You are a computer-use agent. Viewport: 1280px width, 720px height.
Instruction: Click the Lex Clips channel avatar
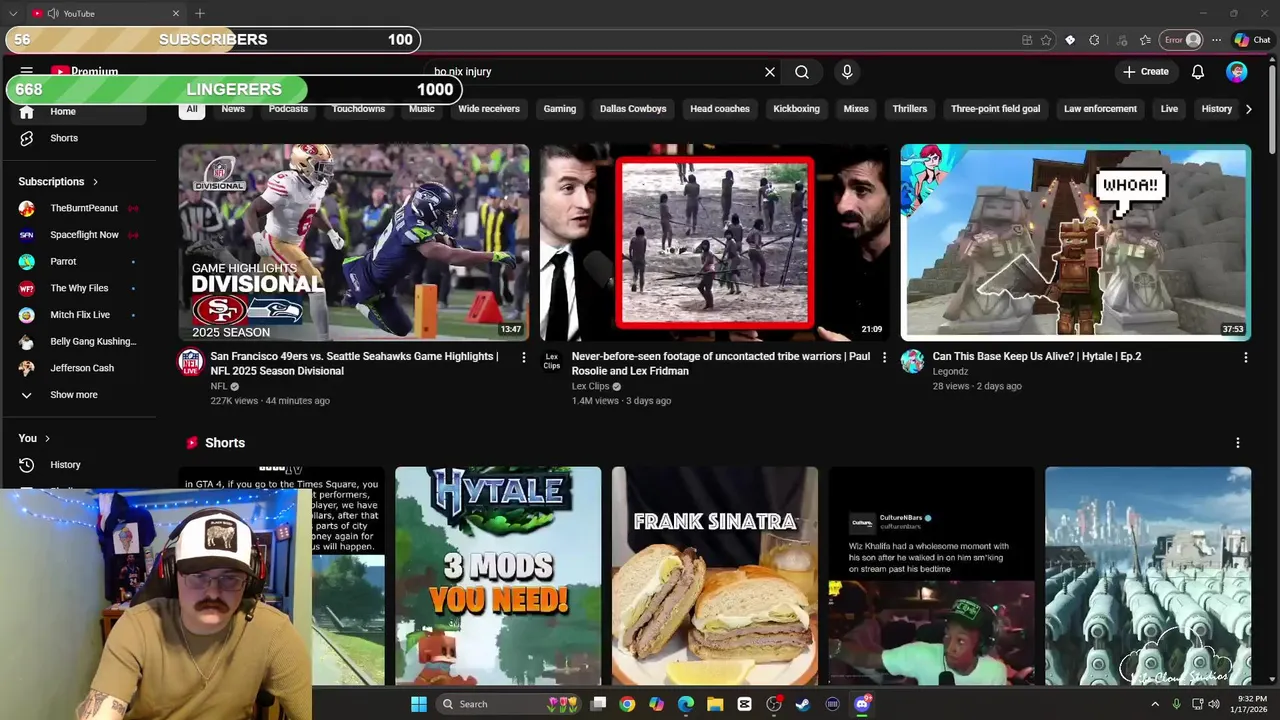click(x=551, y=362)
